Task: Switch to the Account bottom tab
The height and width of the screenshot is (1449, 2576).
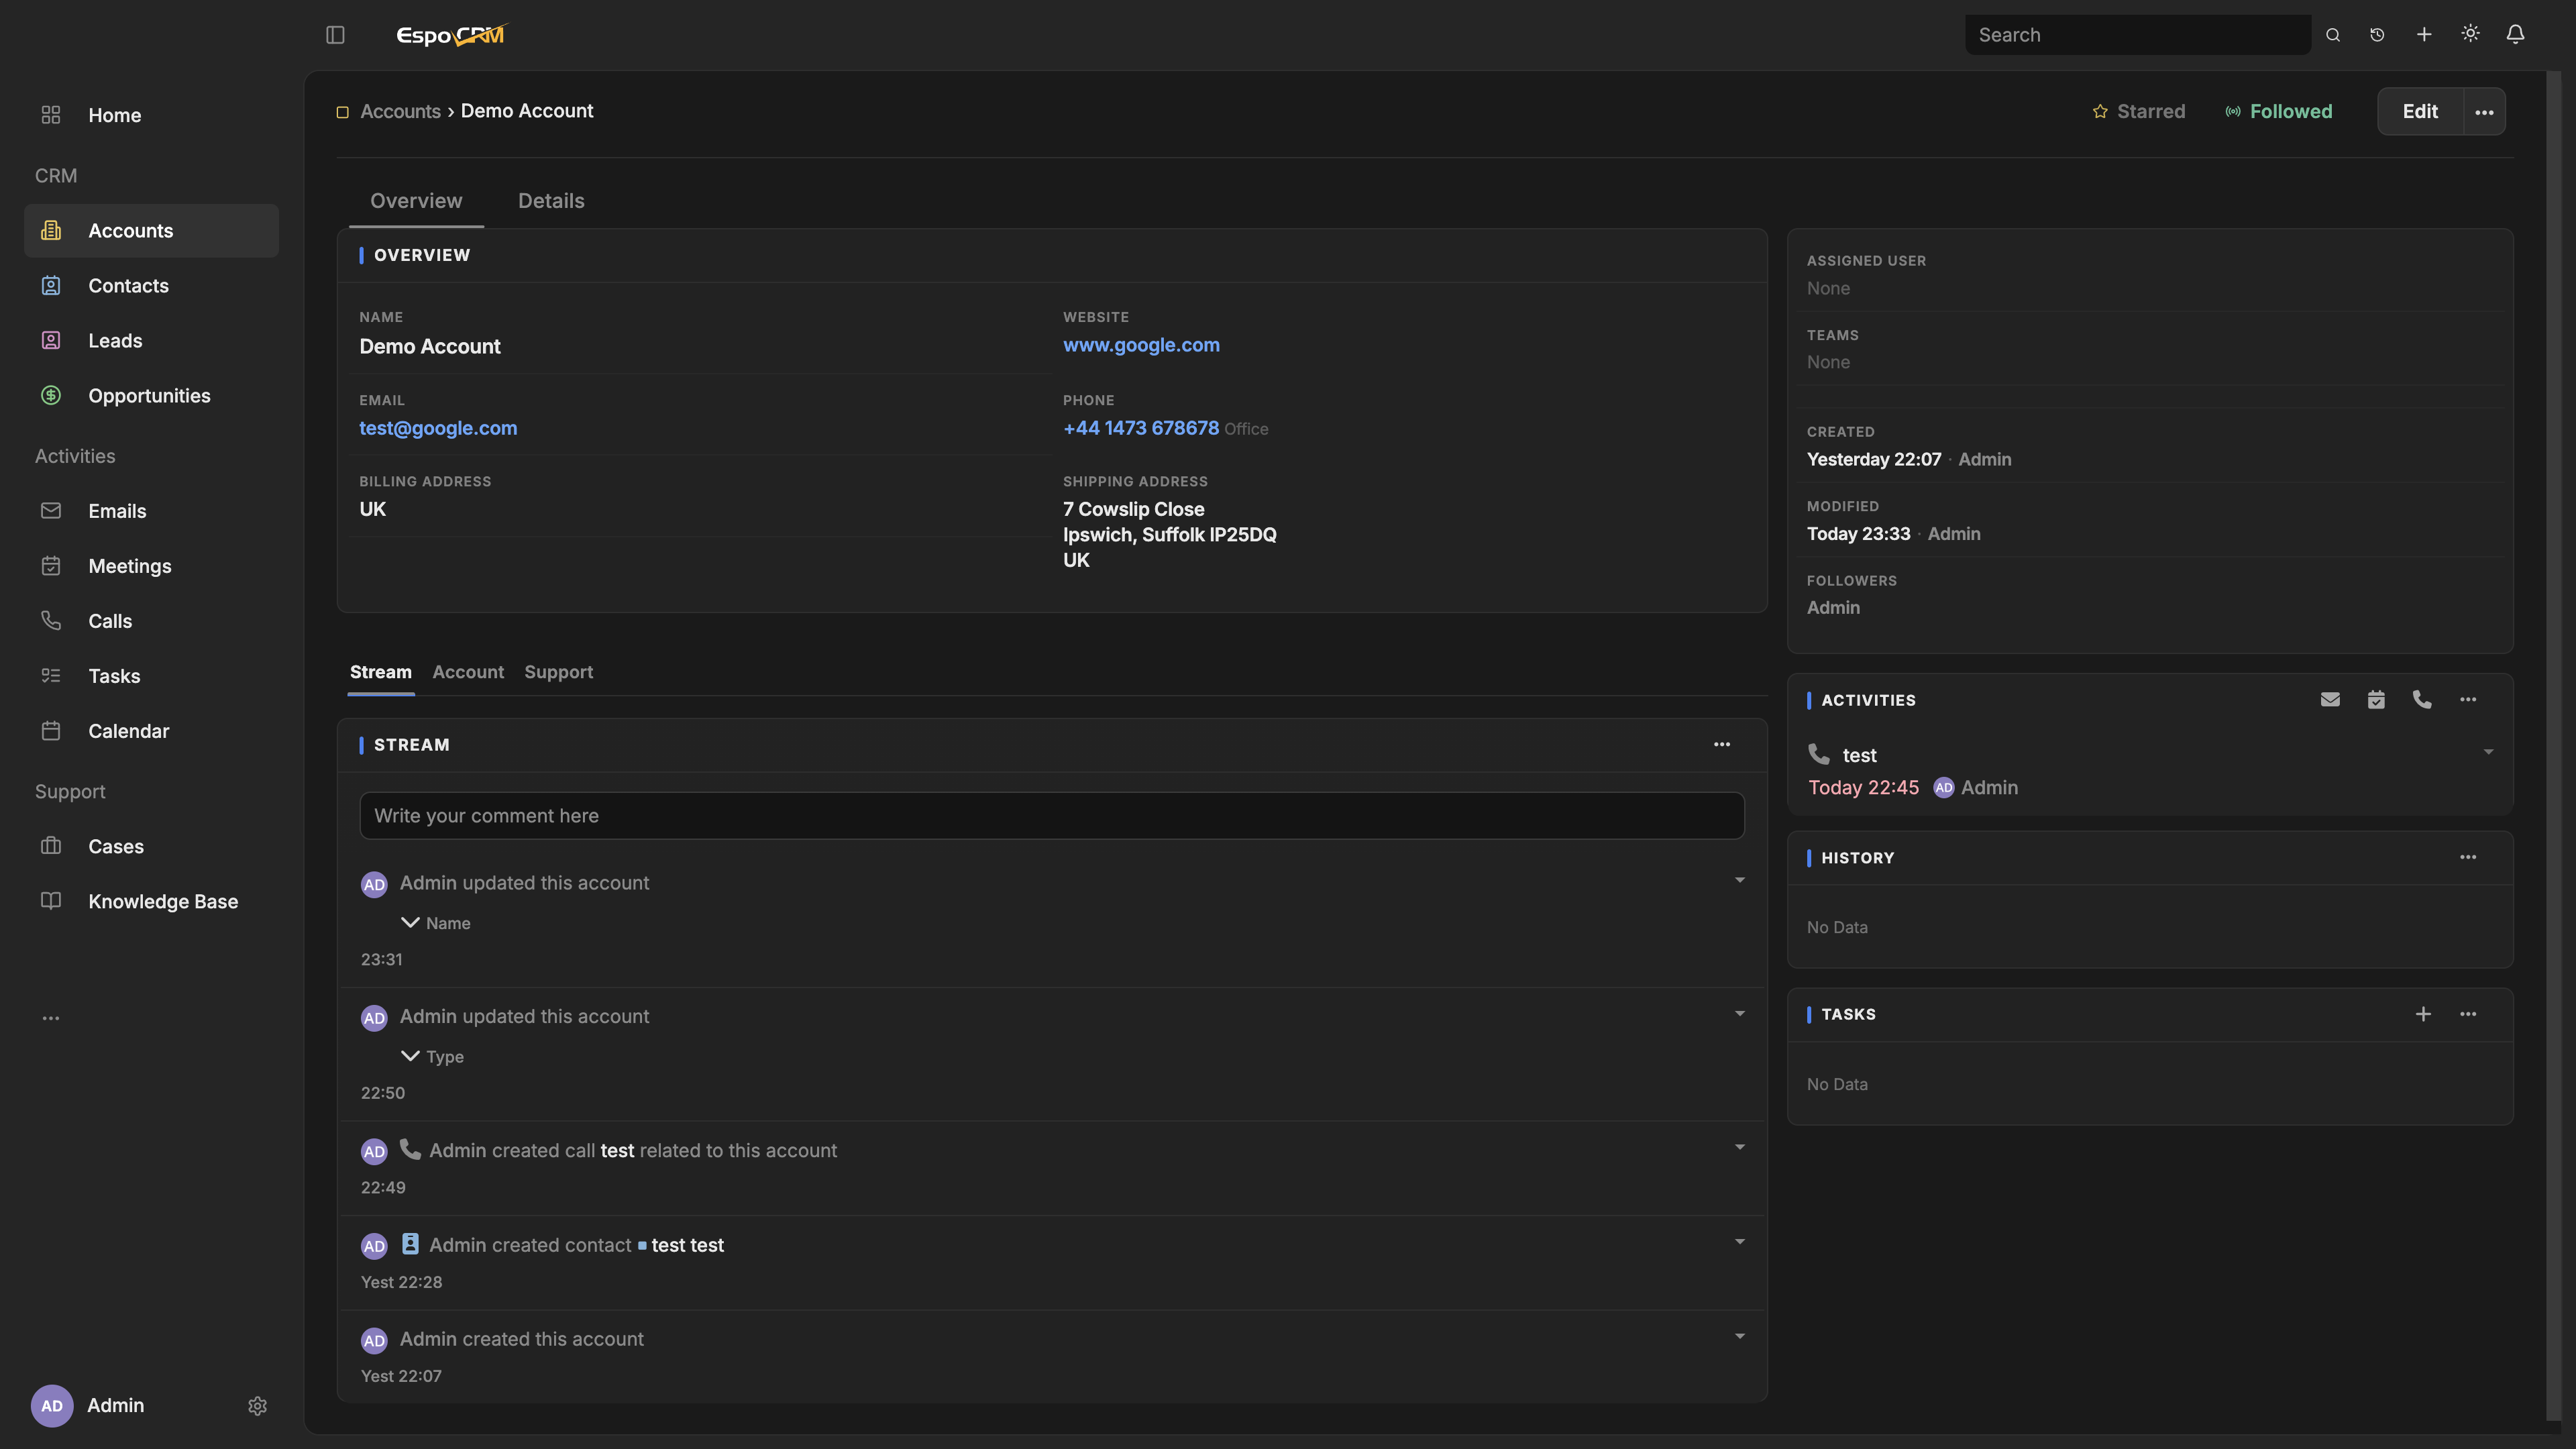Action: coord(468,672)
